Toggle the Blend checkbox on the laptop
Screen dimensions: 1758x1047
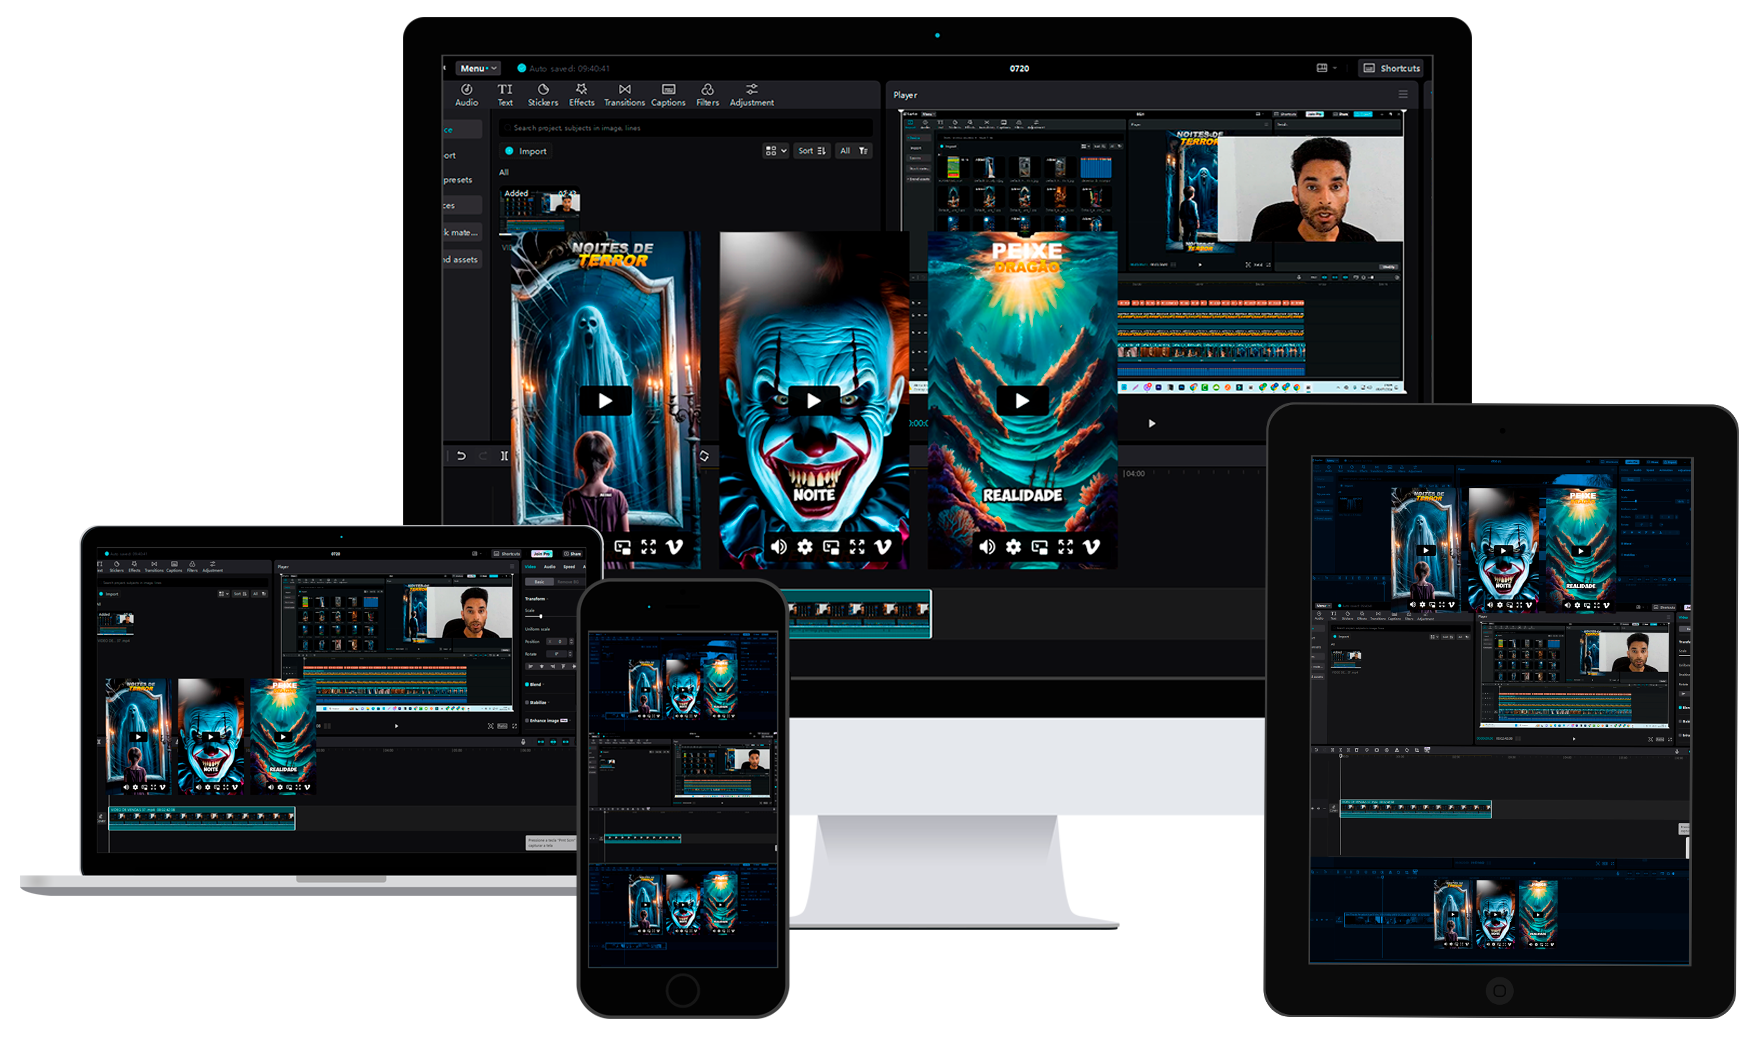527,684
